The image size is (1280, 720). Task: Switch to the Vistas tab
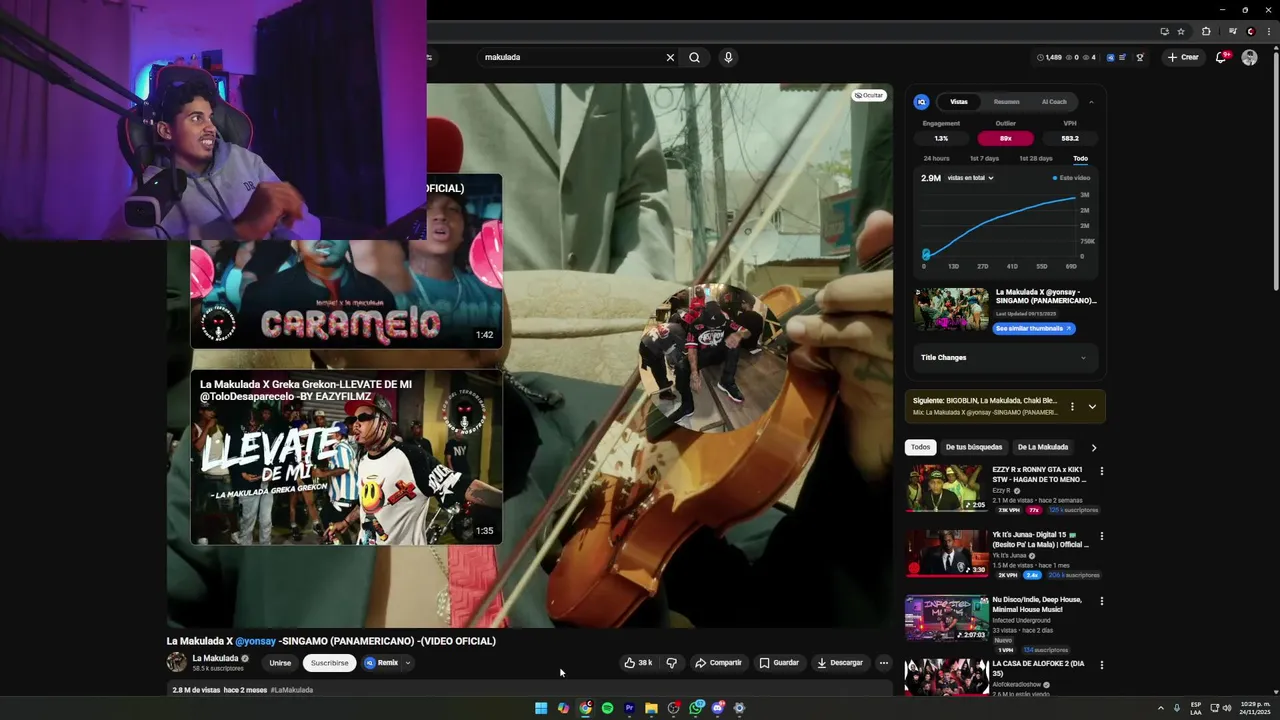click(959, 102)
